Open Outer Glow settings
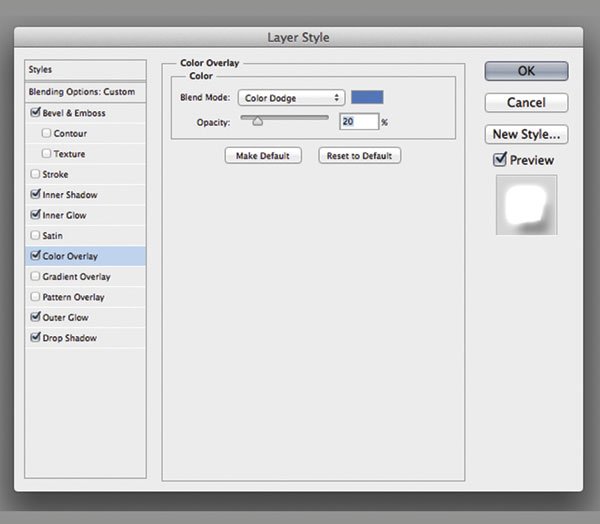 [65, 318]
